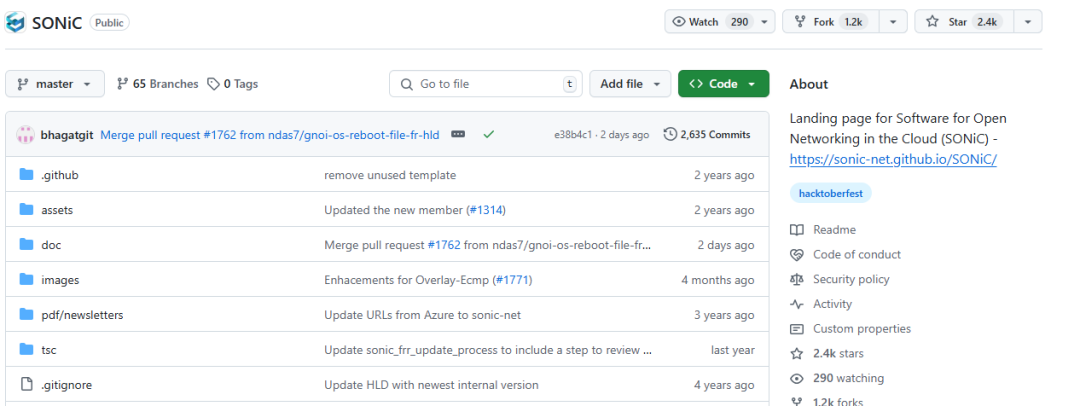Open the Readme book icon link
The image size is (1080, 406).
797,230
